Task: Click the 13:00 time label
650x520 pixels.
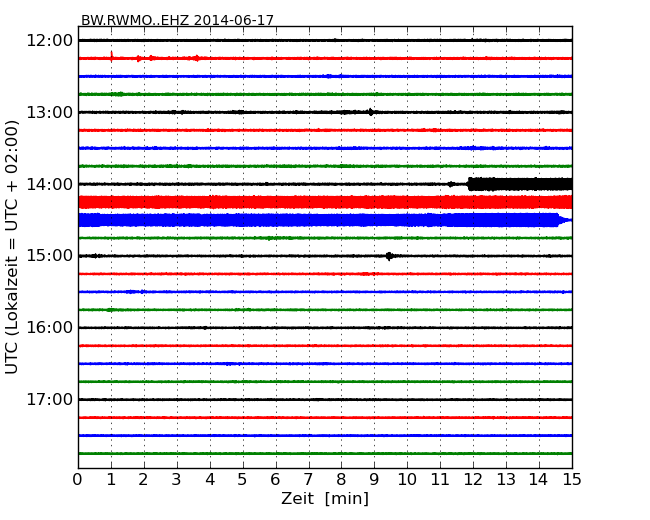Action: 50,112
